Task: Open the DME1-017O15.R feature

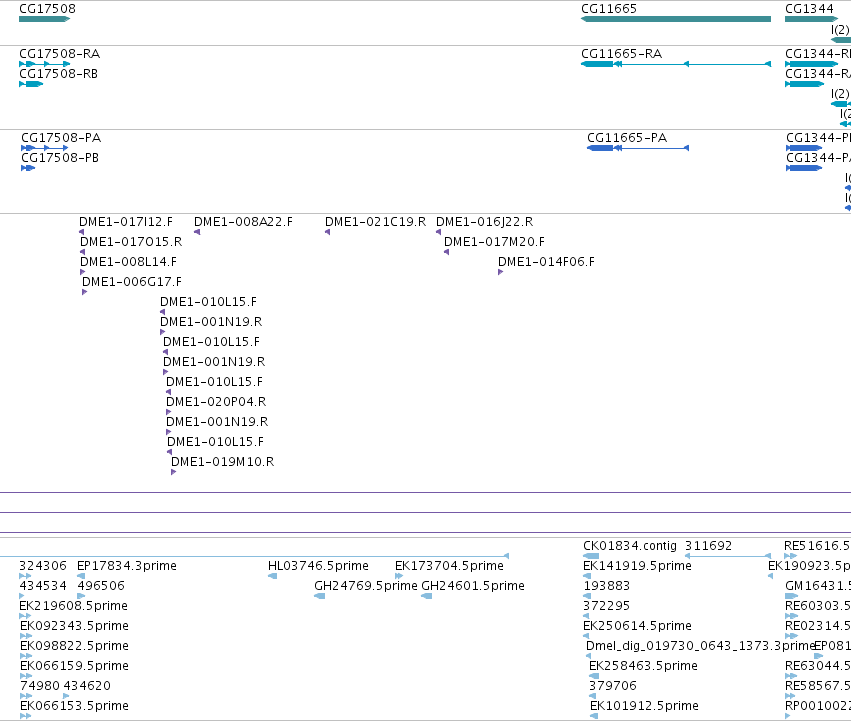Action: coord(82,252)
